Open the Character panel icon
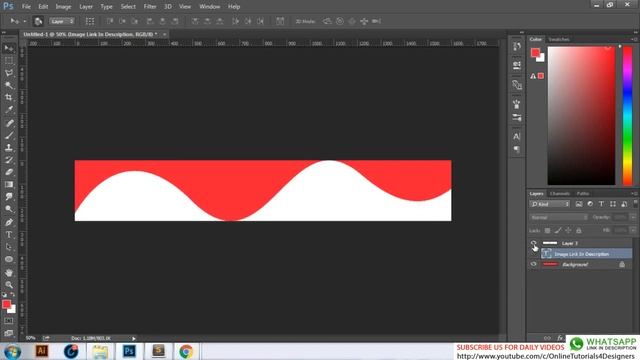The height and width of the screenshot is (360, 640). pos(517,136)
